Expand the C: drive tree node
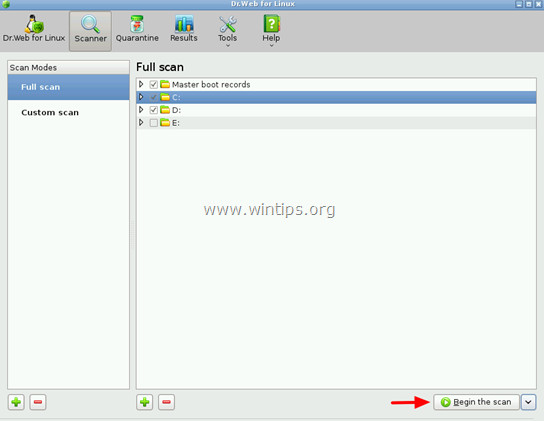The height and width of the screenshot is (421, 544). 141,97
